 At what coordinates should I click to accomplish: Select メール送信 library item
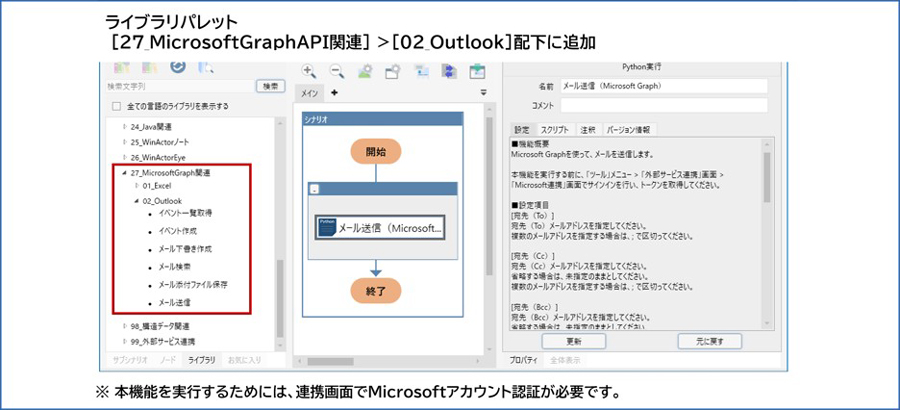[x=174, y=302]
